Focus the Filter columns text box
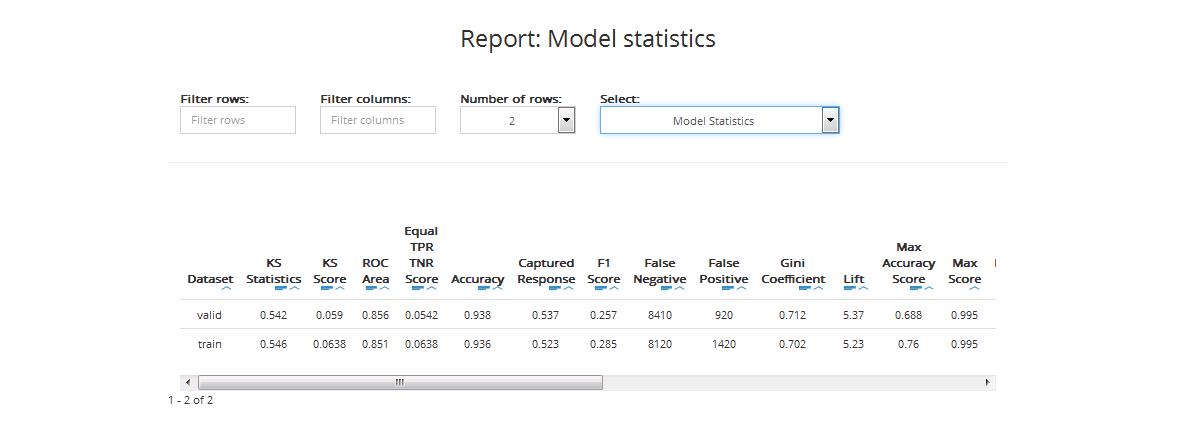 pos(378,121)
